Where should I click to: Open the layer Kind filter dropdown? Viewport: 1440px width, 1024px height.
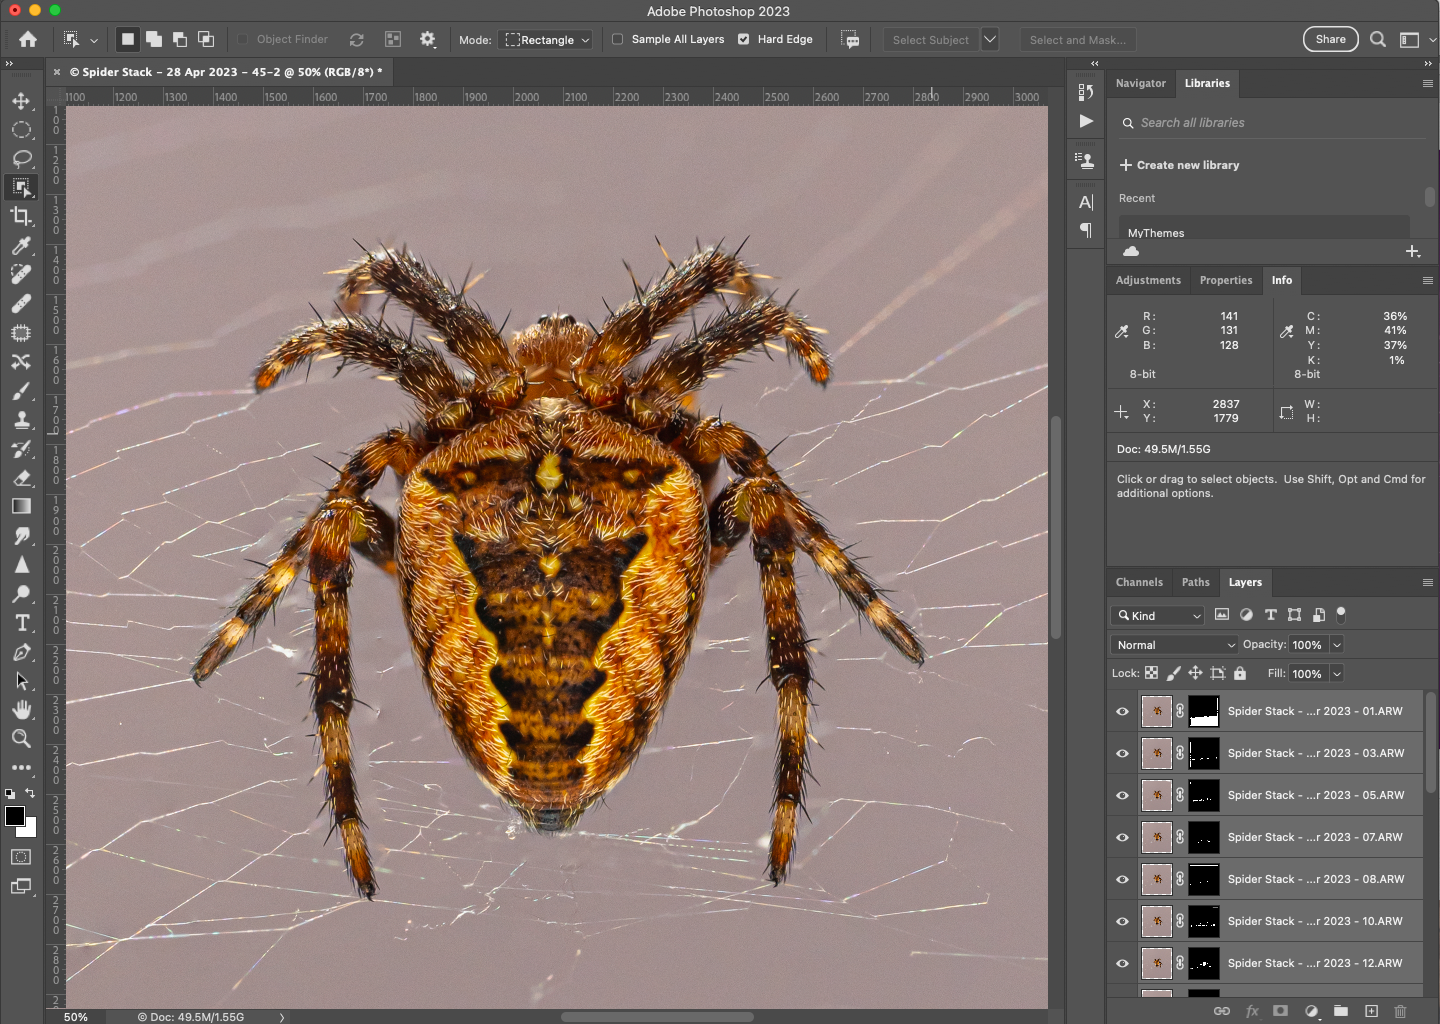pos(1157,616)
